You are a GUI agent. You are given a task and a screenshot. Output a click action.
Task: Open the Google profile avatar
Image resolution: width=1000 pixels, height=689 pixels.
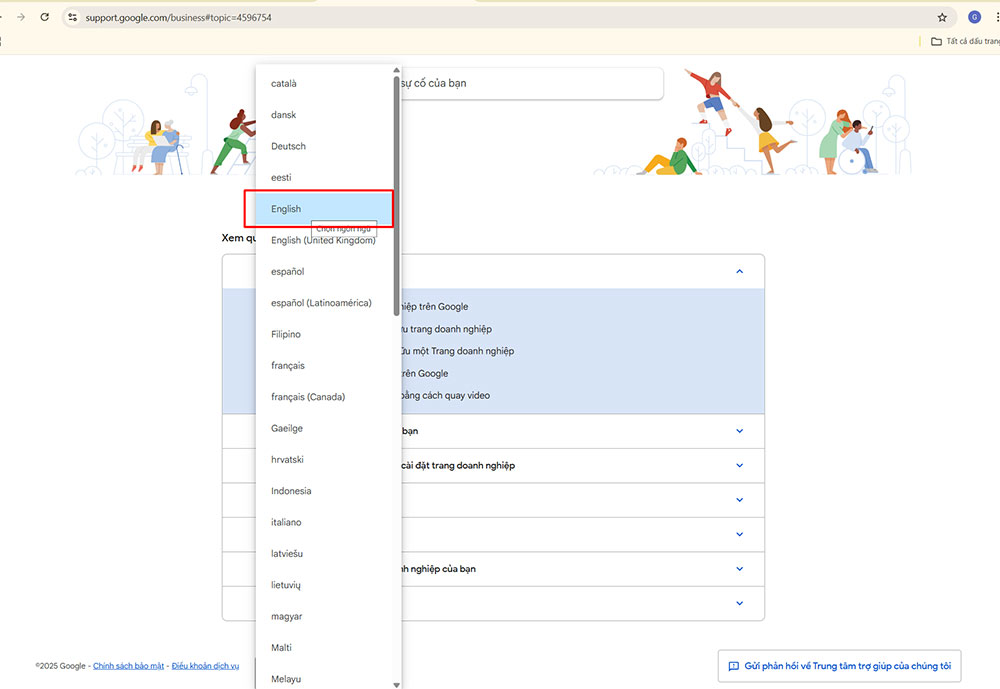tap(974, 17)
